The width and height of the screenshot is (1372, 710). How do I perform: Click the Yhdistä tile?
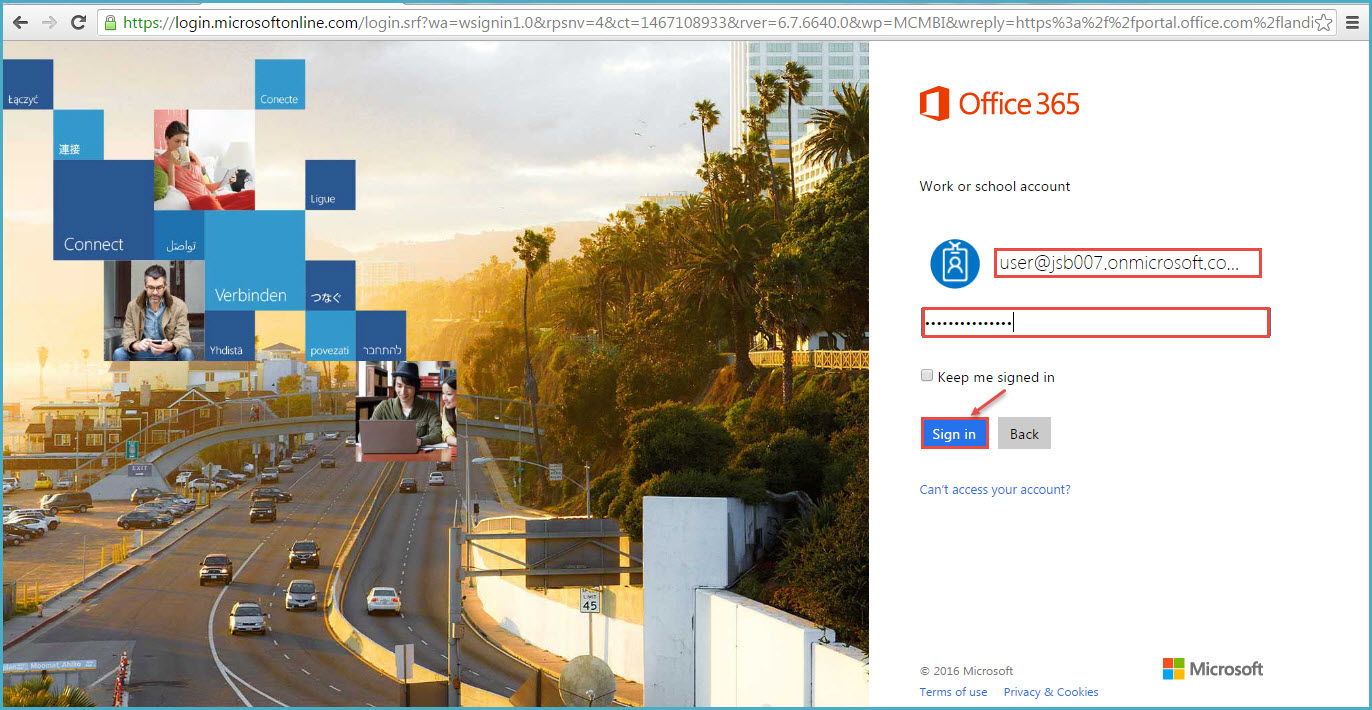(229, 336)
